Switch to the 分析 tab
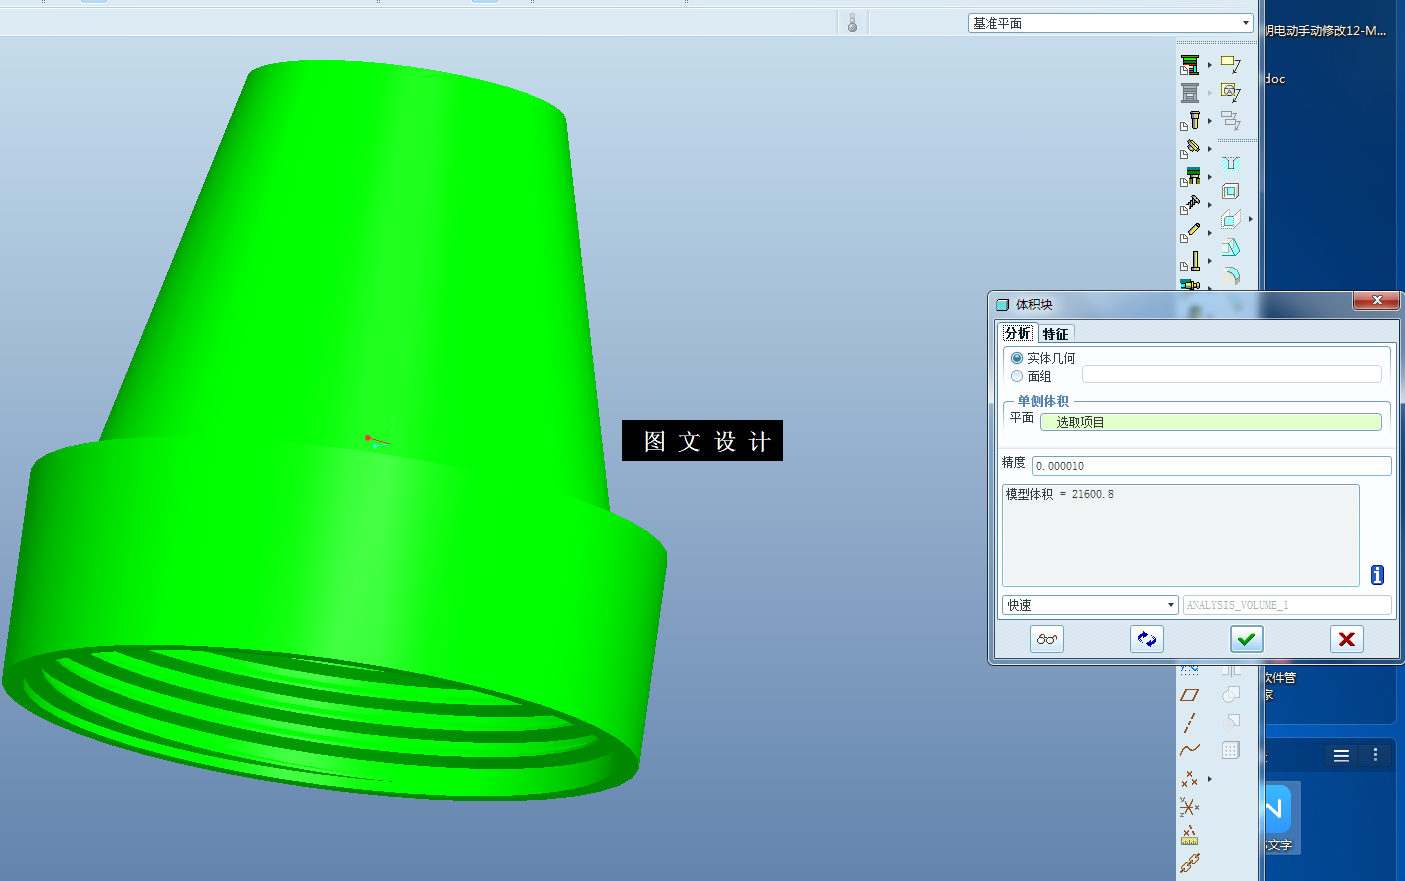This screenshot has height=881, width=1405. (x=1018, y=333)
